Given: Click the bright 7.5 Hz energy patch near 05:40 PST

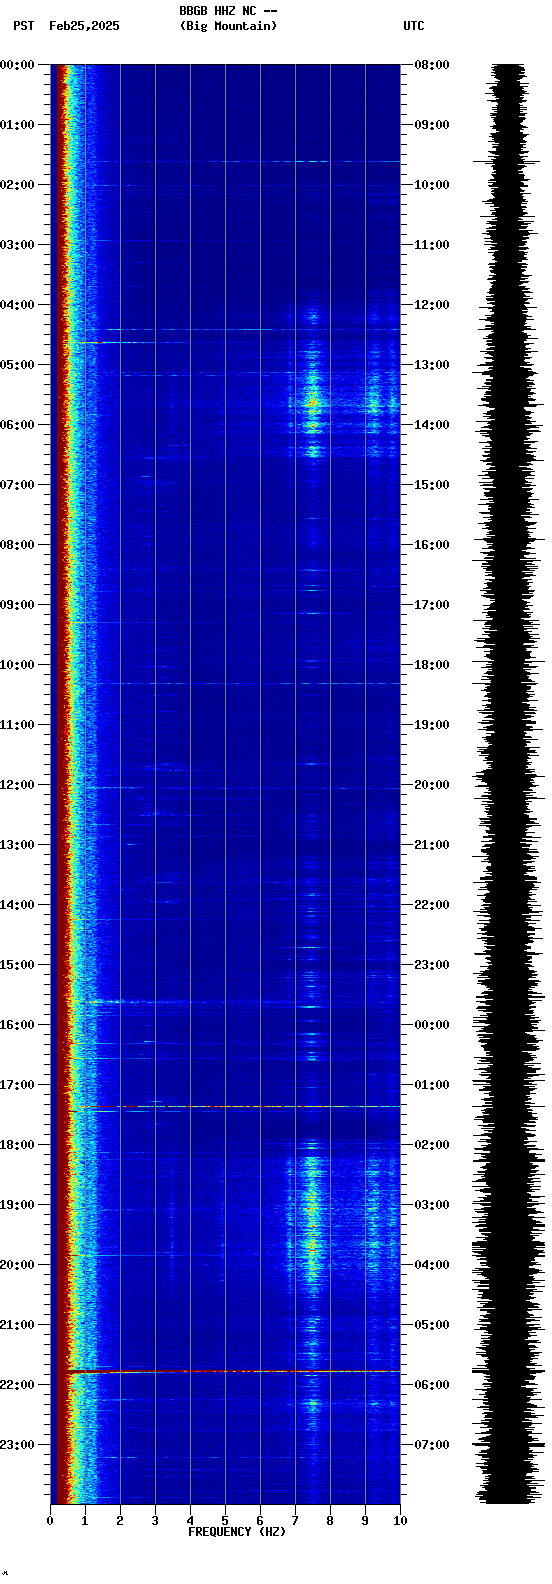Looking at the screenshot, I should click(x=313, y=404).
